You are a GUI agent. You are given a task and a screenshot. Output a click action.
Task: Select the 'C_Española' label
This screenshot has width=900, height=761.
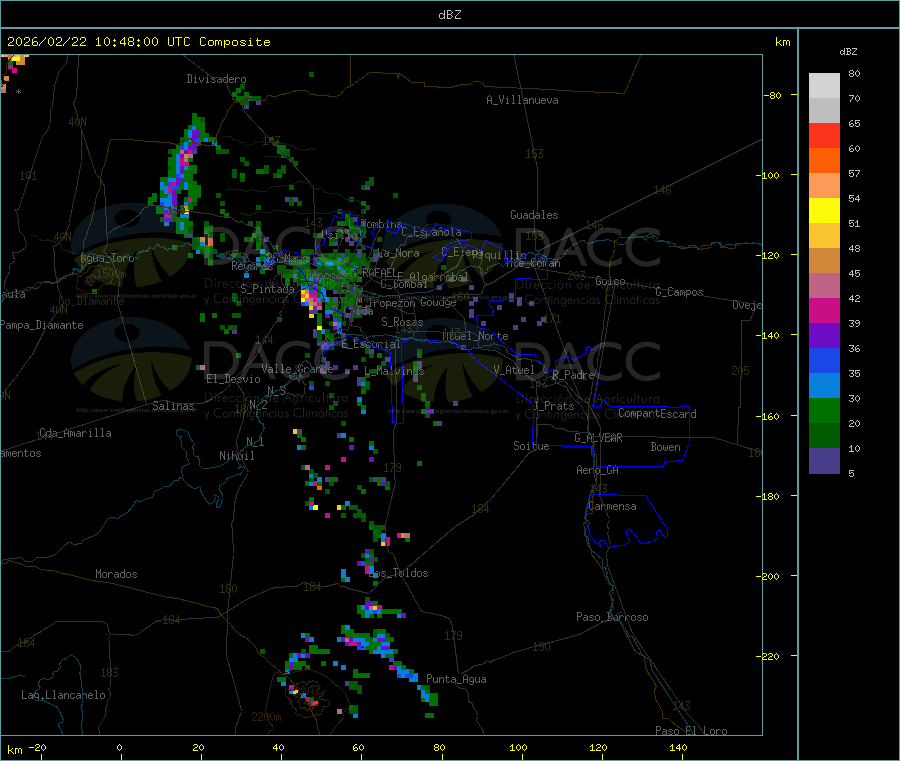pyautogui.click(x=432, y=232)
